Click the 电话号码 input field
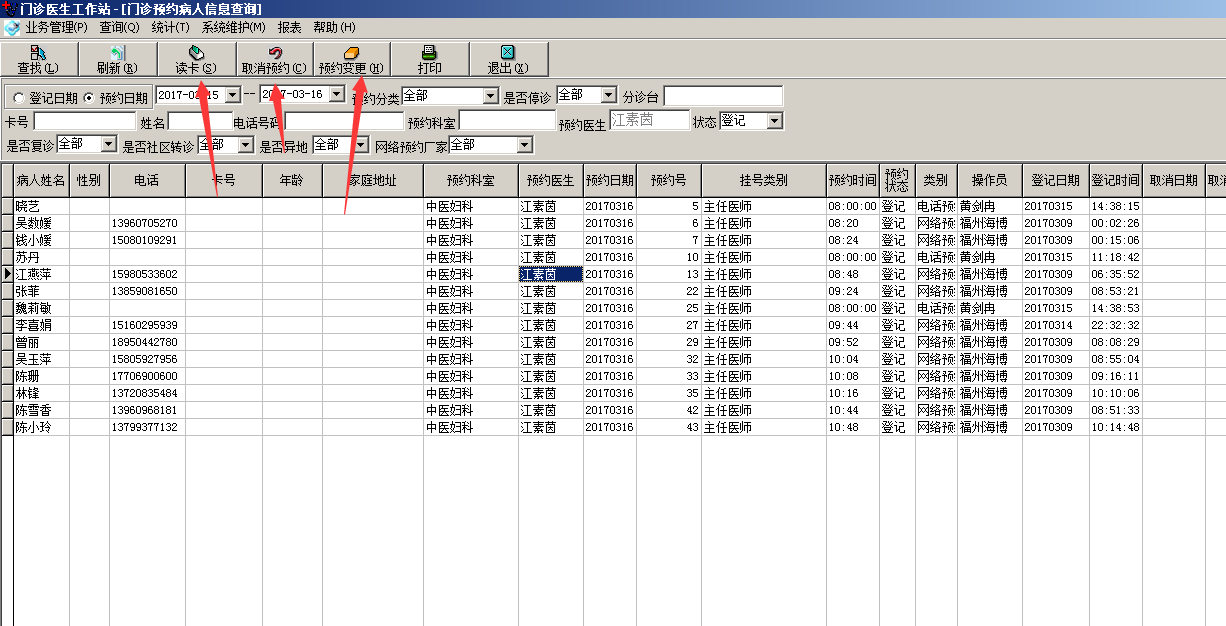Image resolution: width=1226 pixels, height=626 pixels. click(345, 121)
